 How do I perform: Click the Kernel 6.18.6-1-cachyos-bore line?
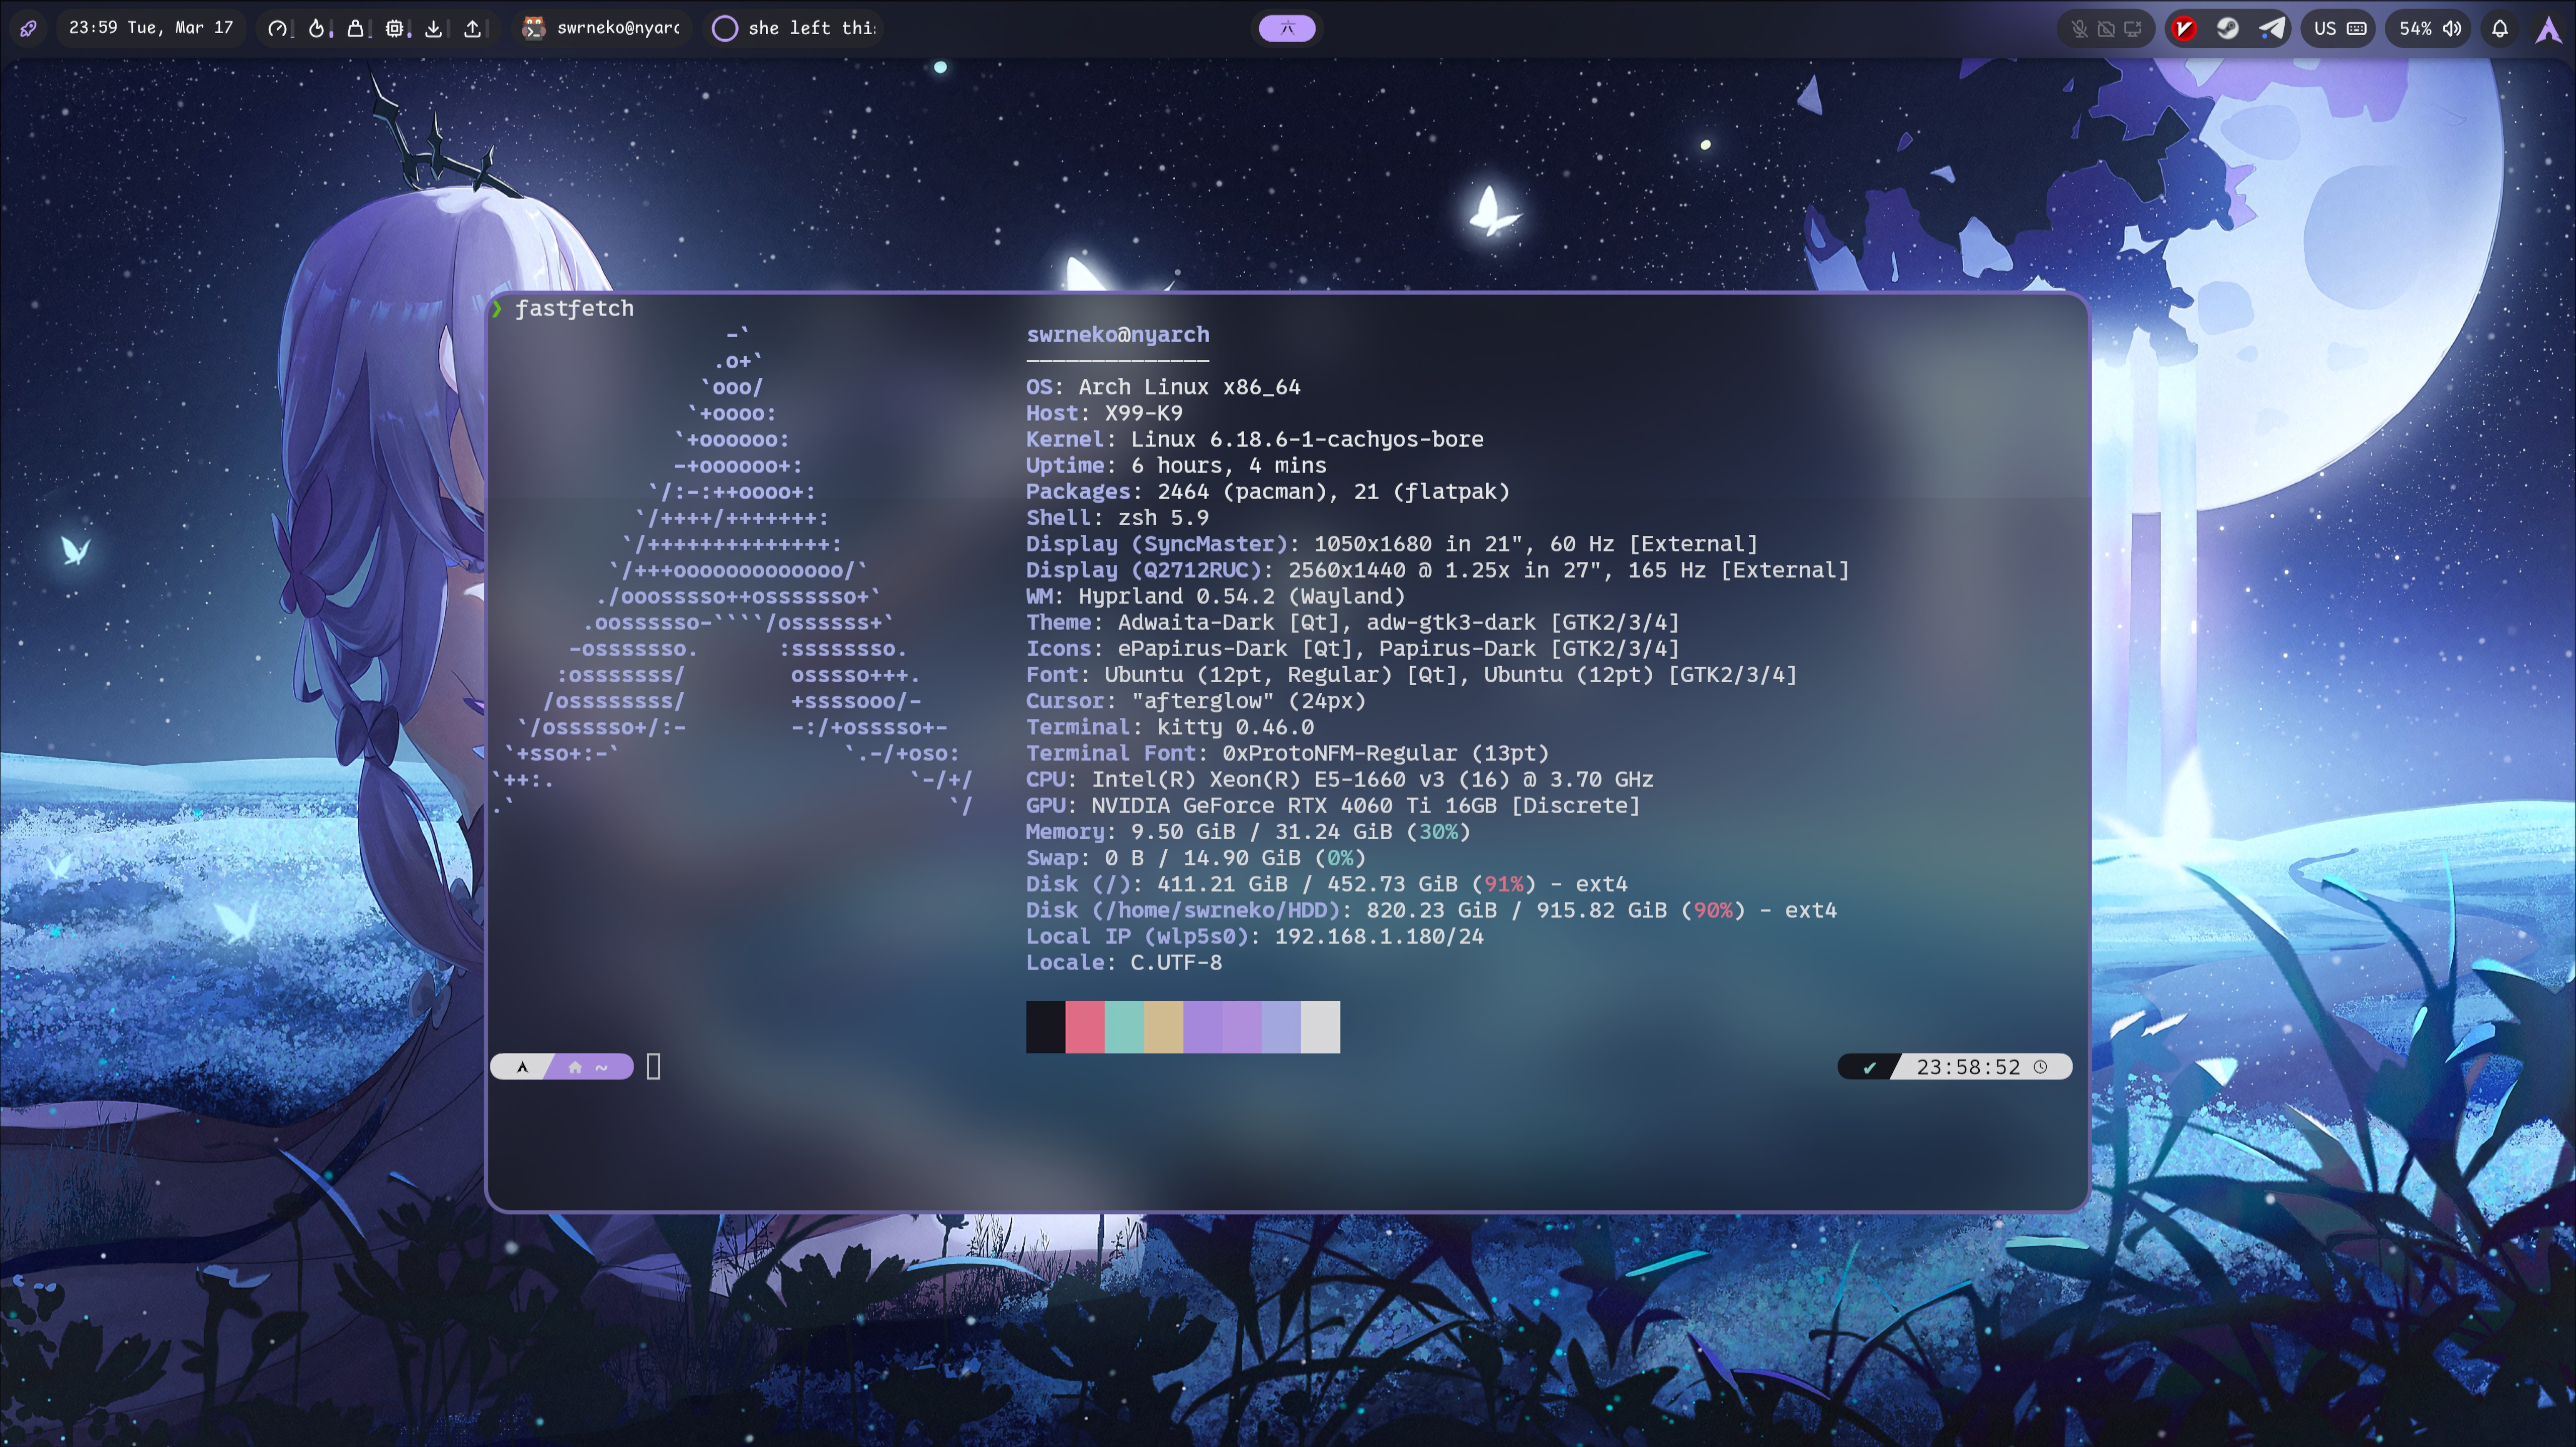[x=1255, y=439]
